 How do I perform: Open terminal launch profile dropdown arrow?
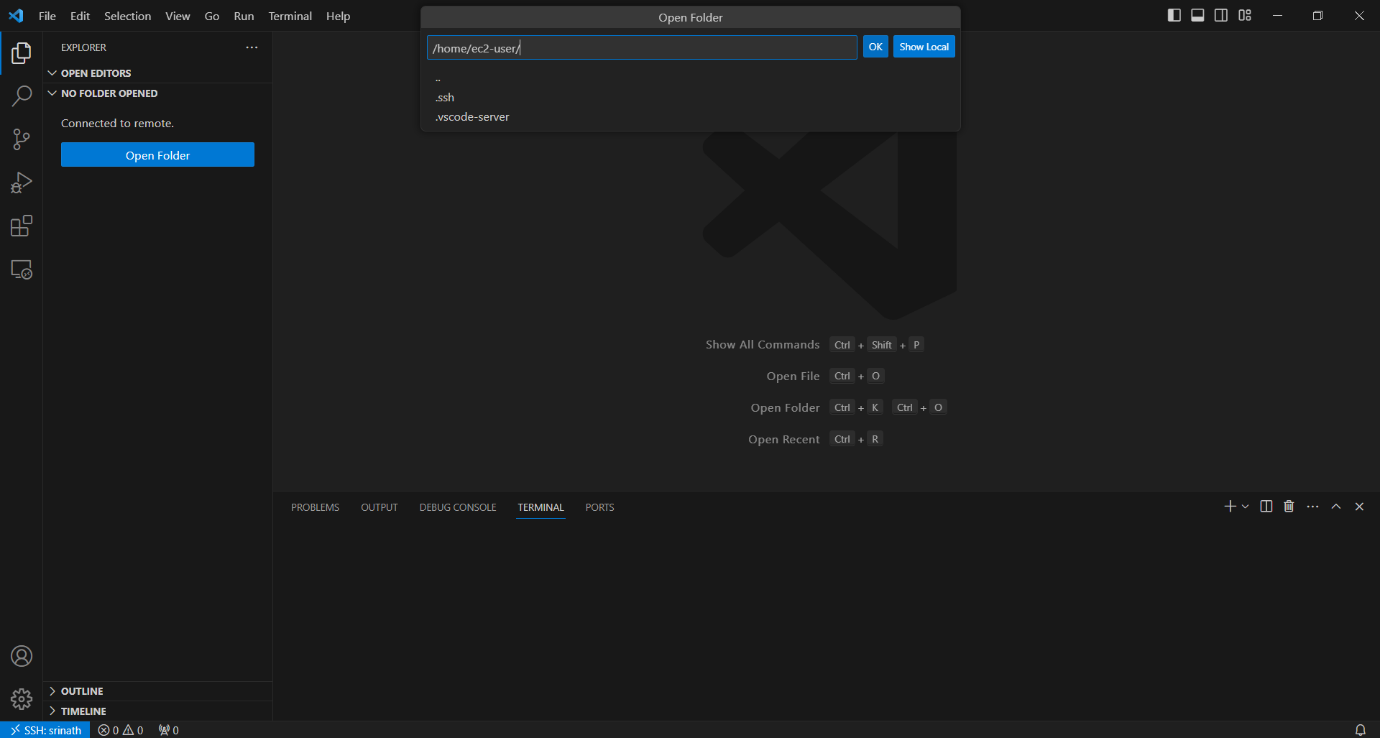click(1245, 507)
